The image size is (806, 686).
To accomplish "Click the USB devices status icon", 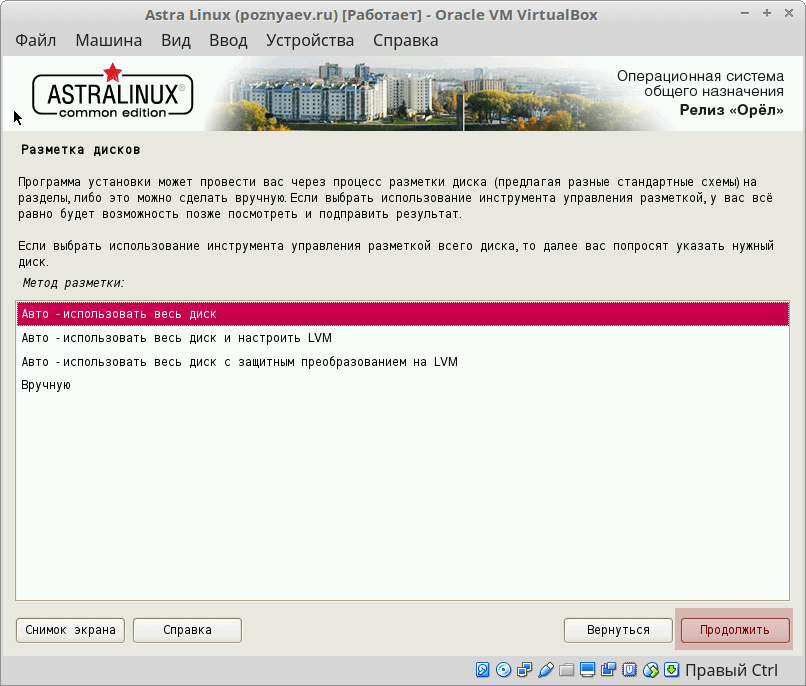I will (x=545, y=670).
